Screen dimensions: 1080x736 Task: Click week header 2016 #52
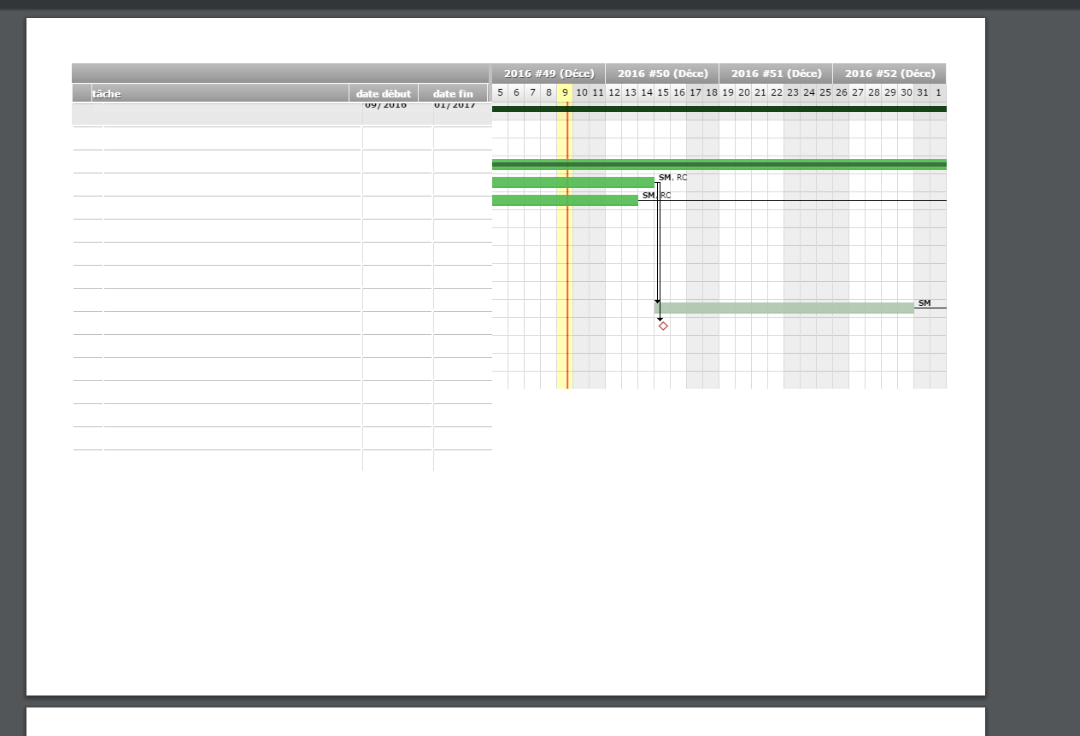pos(889,74)
